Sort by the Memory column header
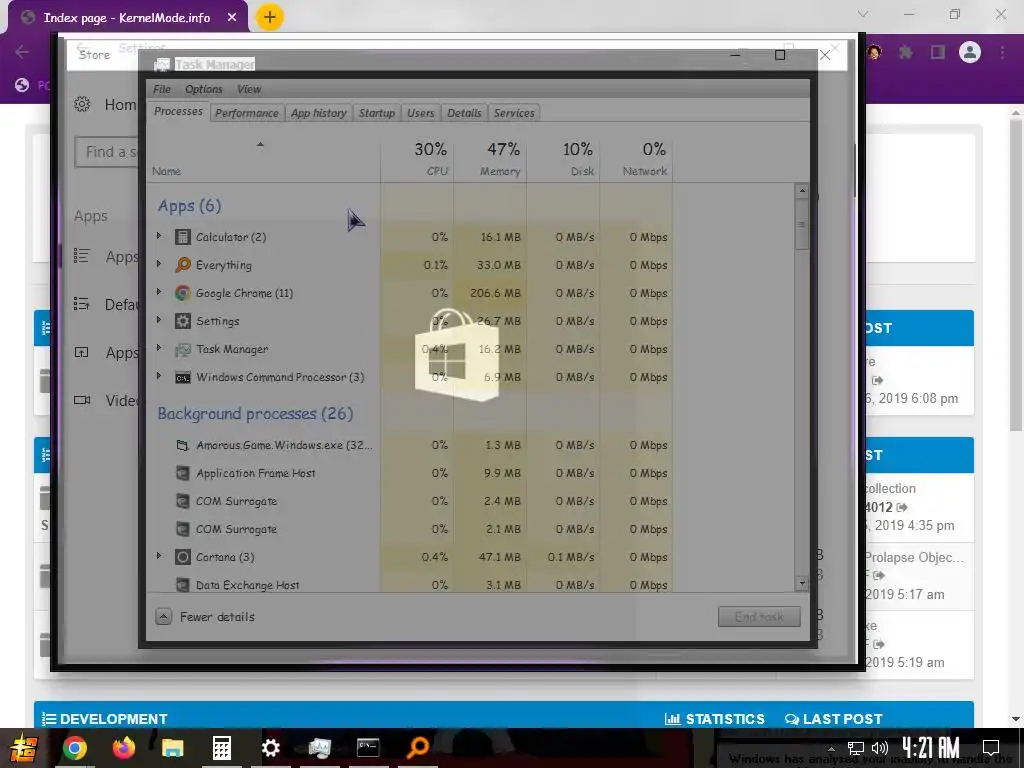Screen dimensions: 1024x768 tap(490, 159)
